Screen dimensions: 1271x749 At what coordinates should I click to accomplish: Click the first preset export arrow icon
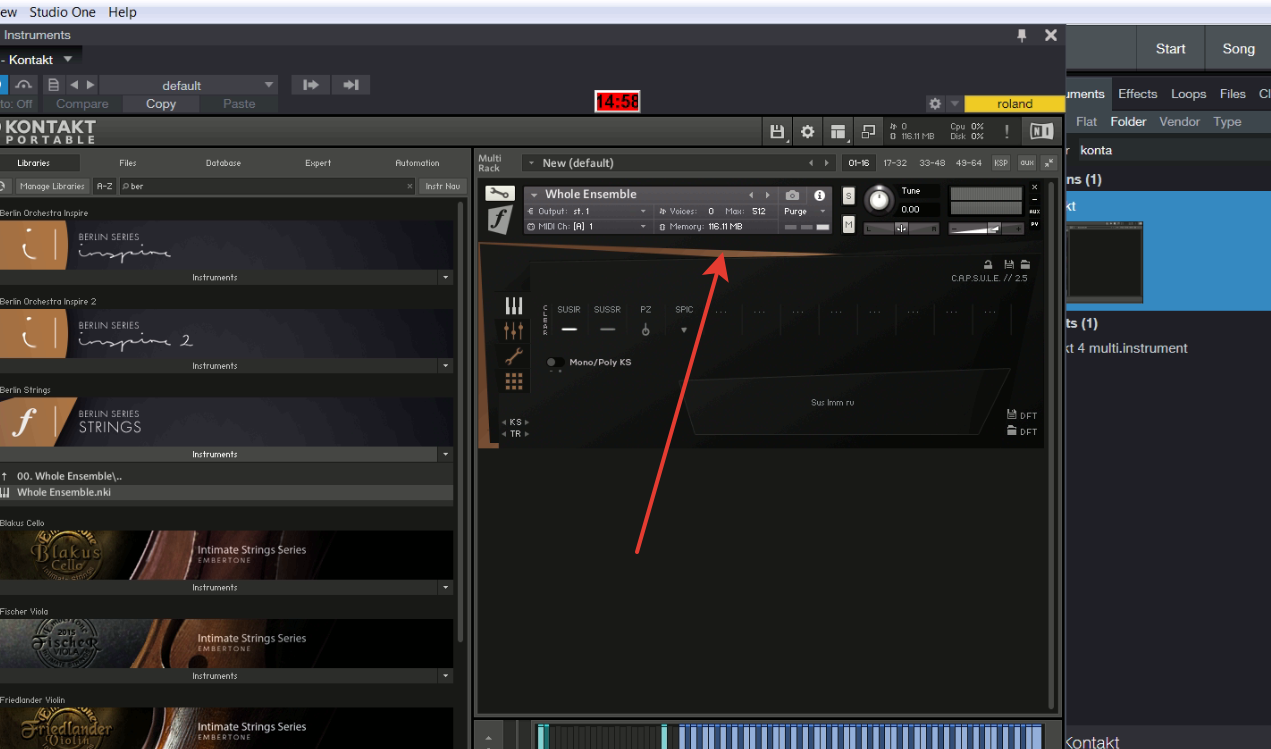(x=311, y=85)
